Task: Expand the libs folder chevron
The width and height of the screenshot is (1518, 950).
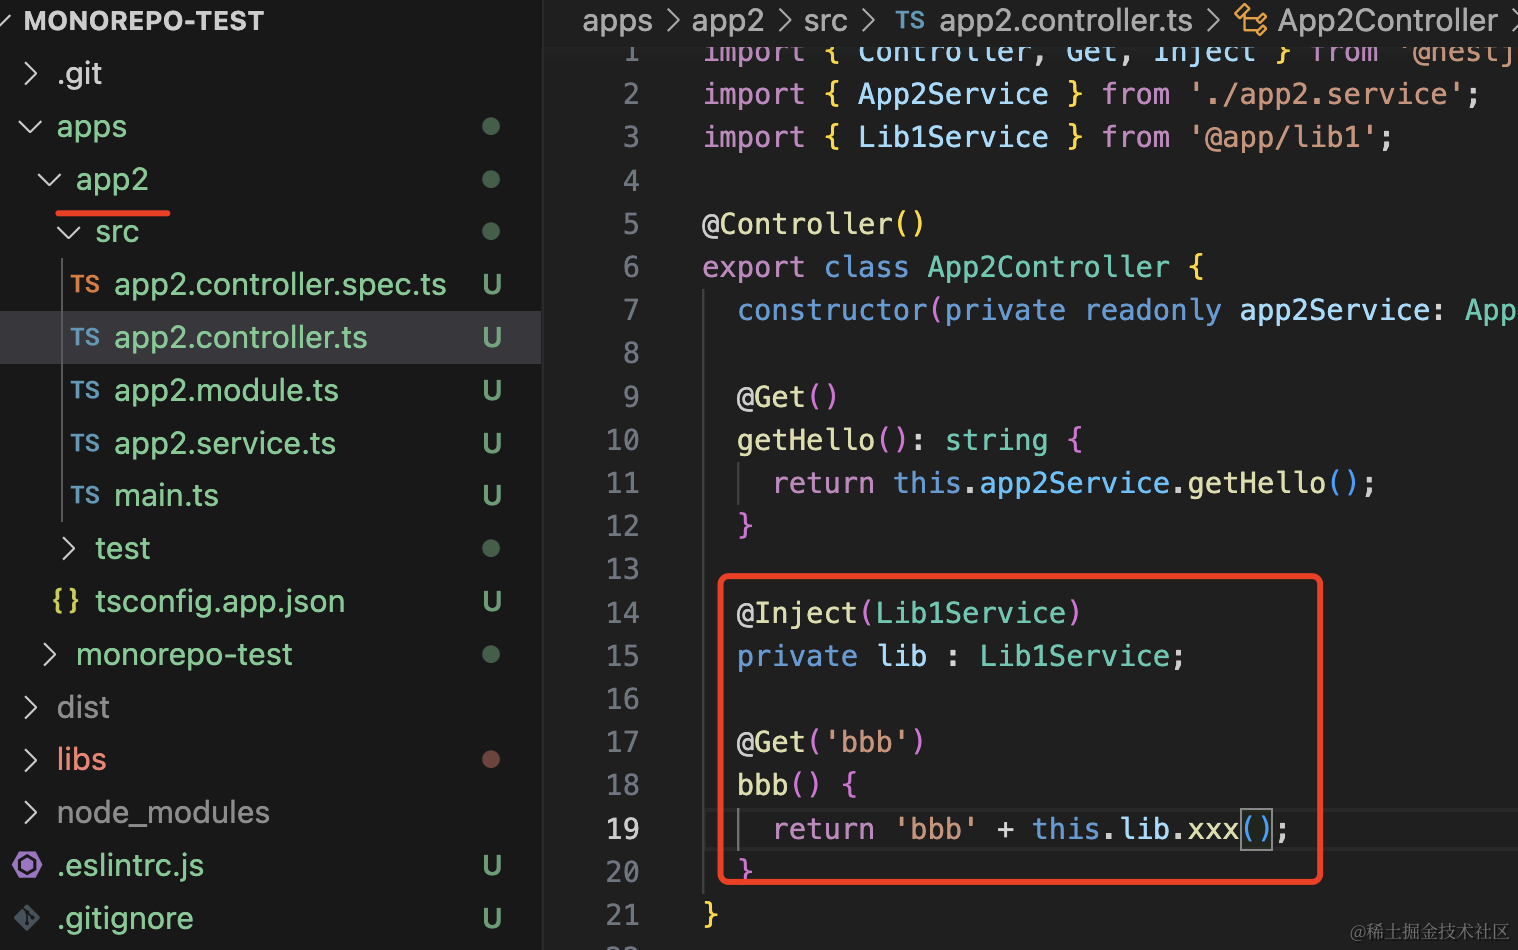Action: tap(31, 760)
